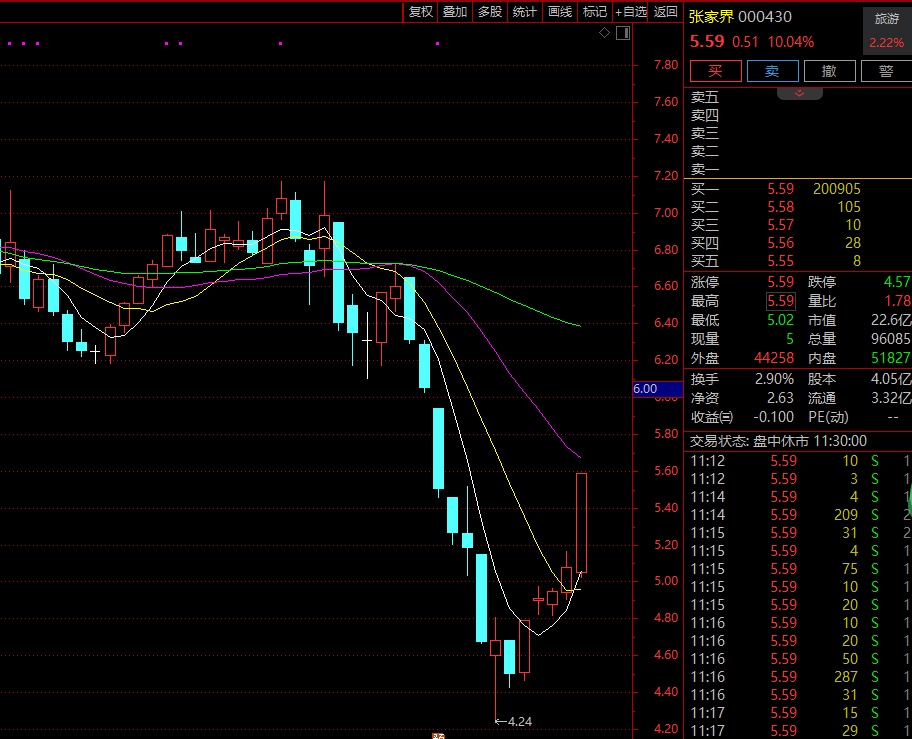Click the diamond icon above the chart

pos(604,33)
